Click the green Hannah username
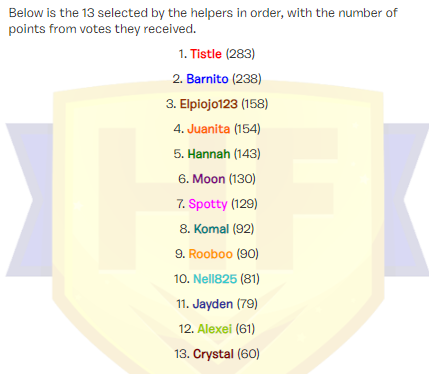This screenshot has height=374, width=429. (209, 154)
